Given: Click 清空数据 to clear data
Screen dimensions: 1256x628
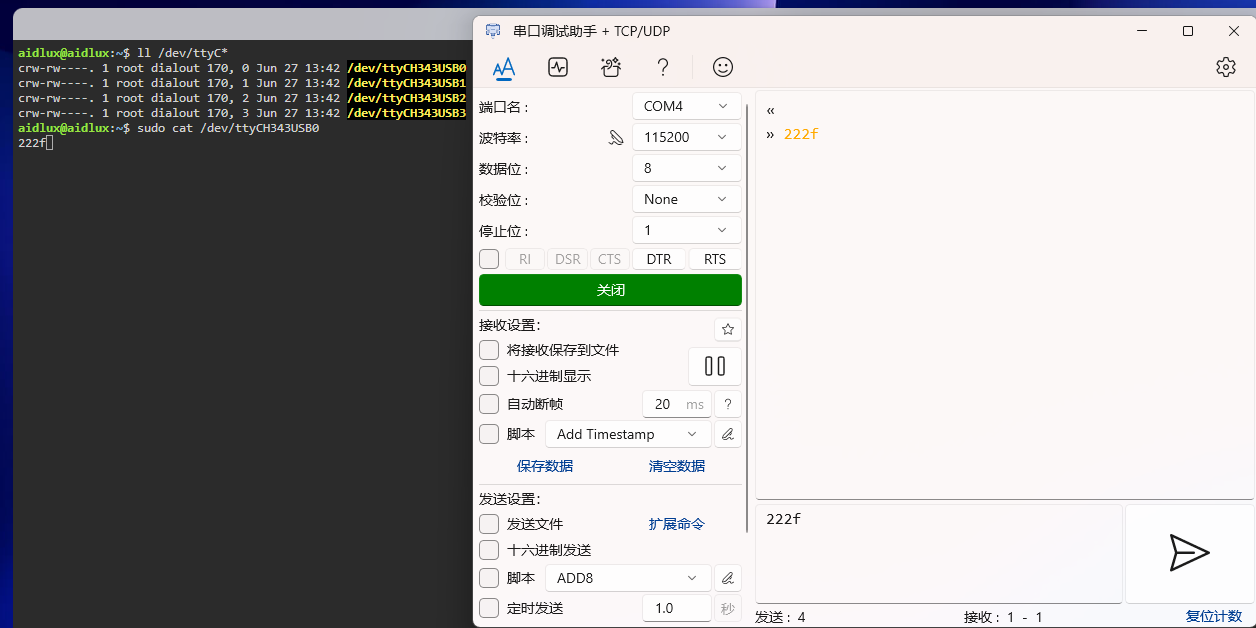Looking at the screenshot, I should (676, 466).
